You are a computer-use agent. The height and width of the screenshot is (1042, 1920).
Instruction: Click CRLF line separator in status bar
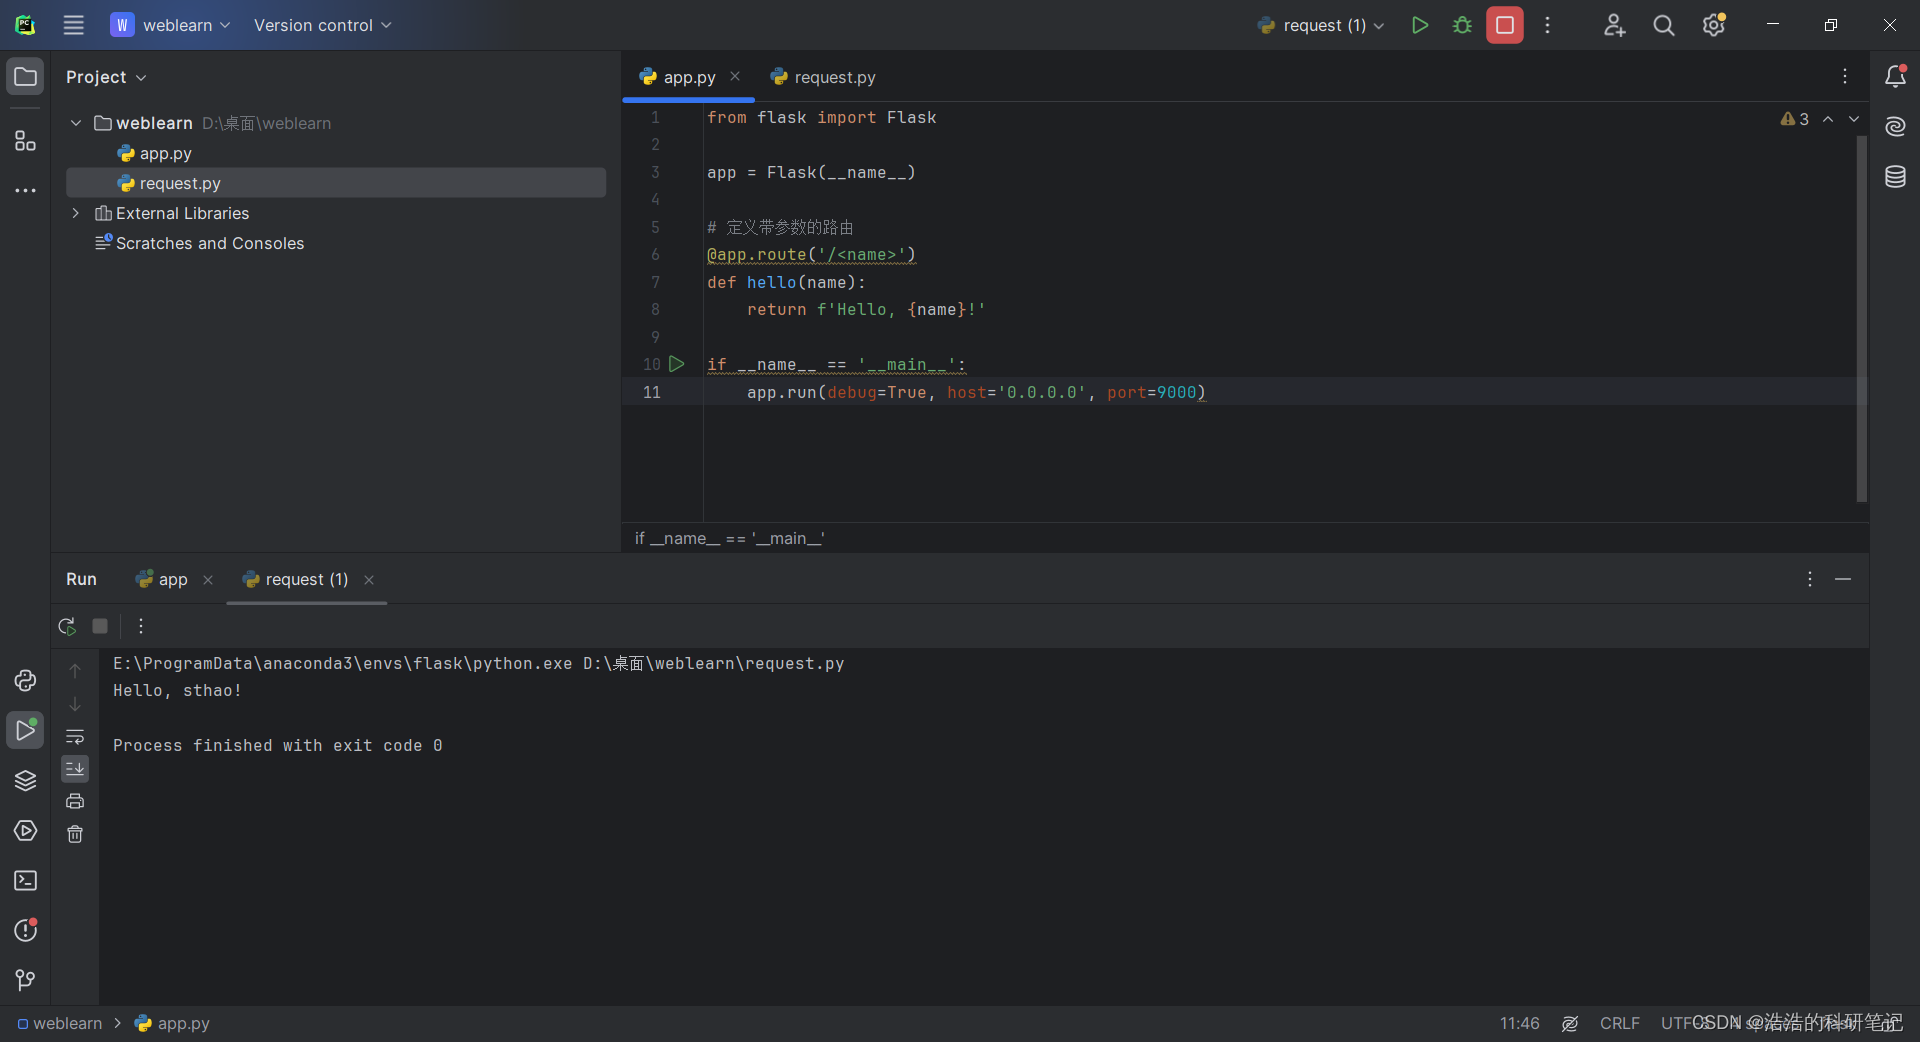tap(1619, 1023)
